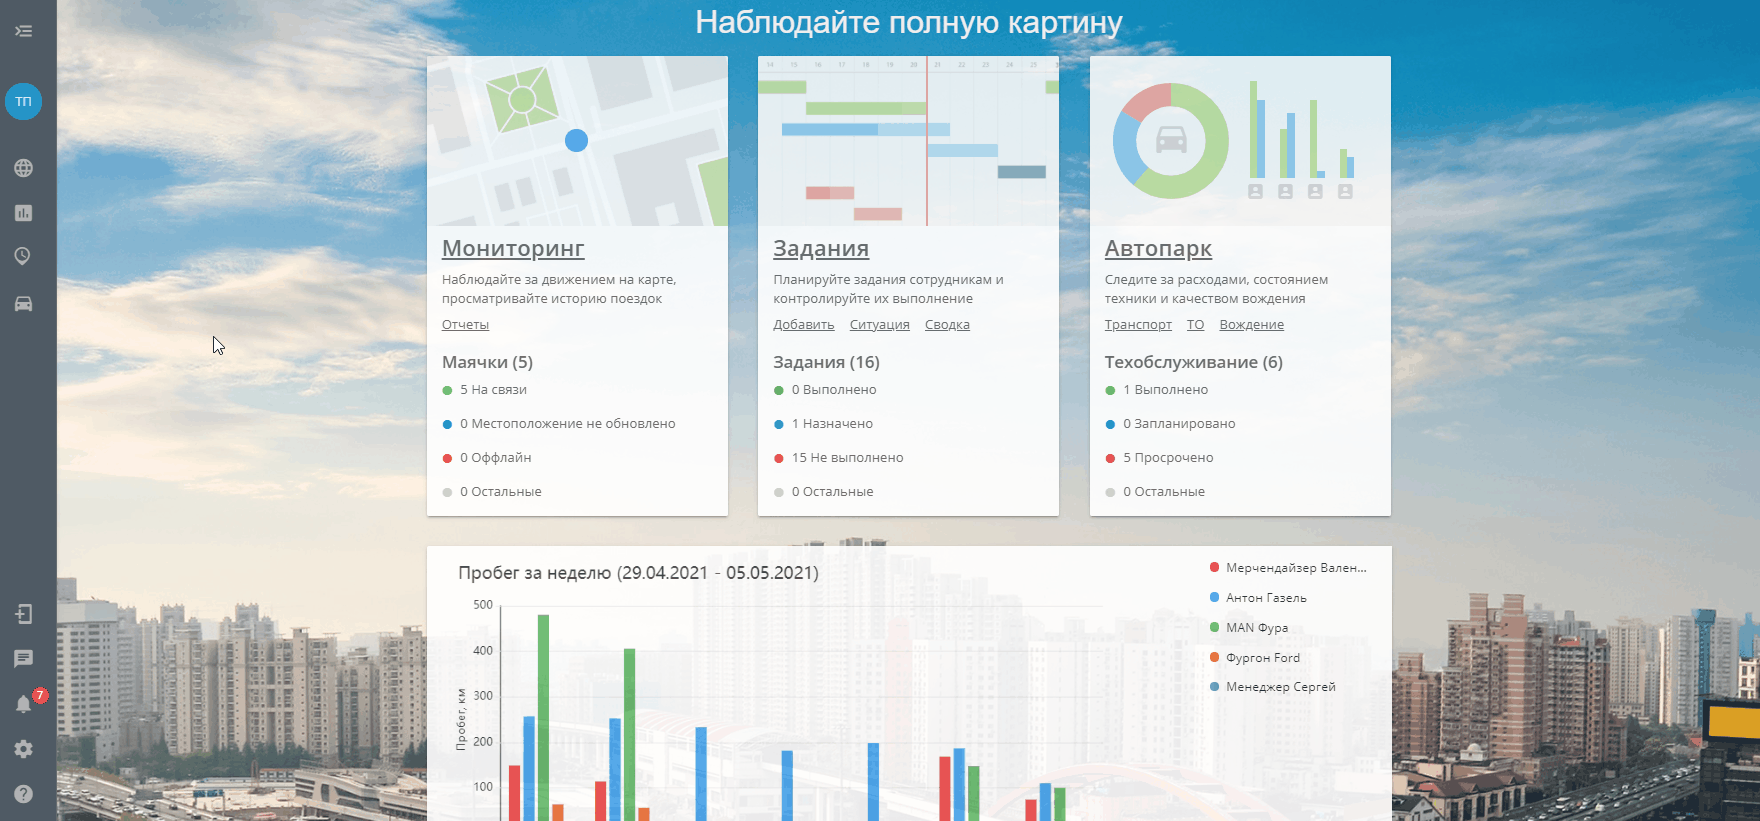1760x821 pixels.
Task: Click the Вождение link
Action: (1251, 325)
